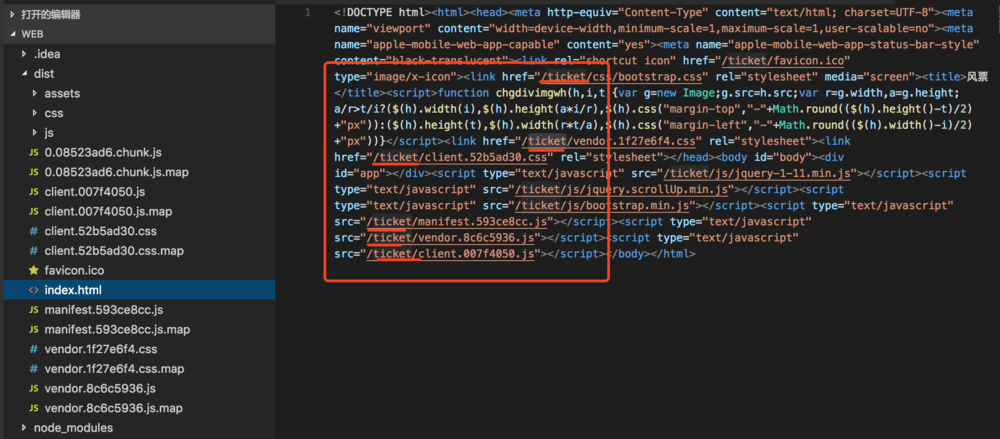
Task: Expand the assets folder arrow
Action: (x=35, y=94)
